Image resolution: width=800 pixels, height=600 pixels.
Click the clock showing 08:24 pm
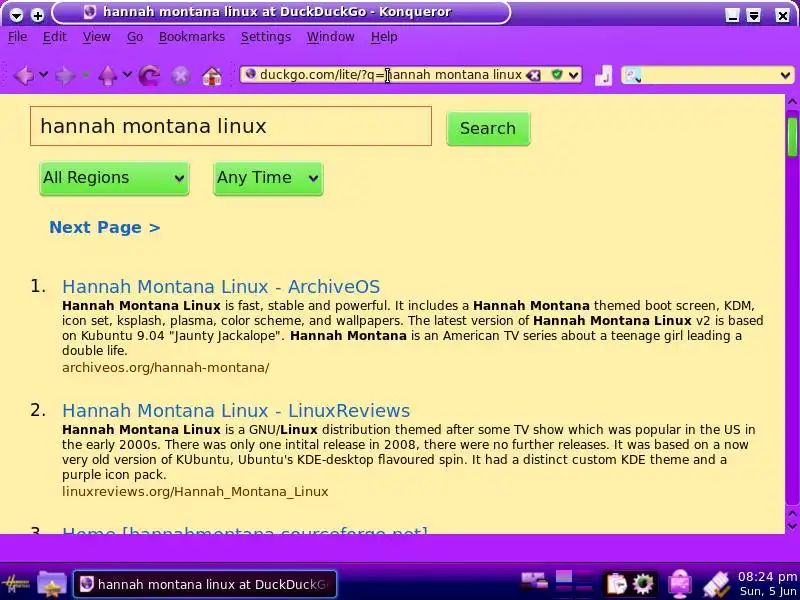coord(767,577)
